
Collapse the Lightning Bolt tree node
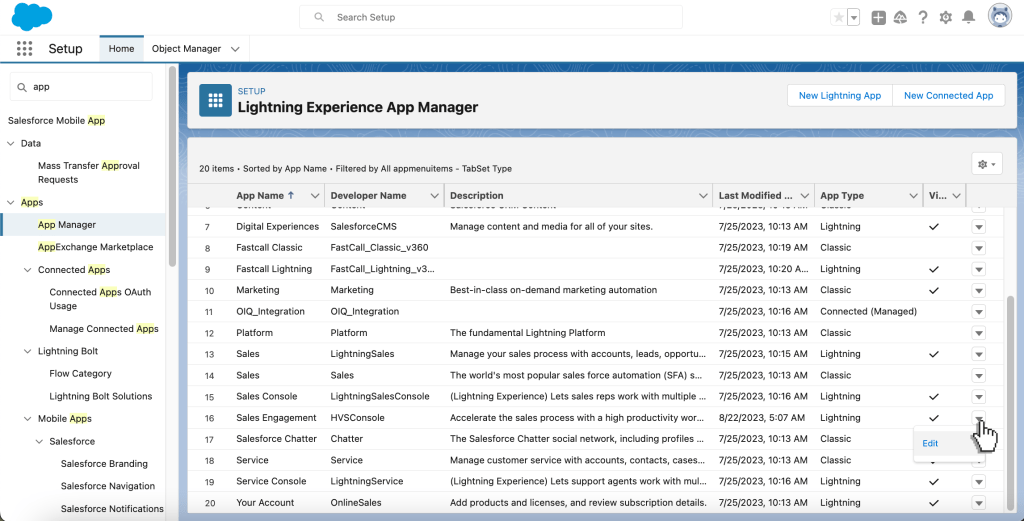pyautogui.click(x=27, y=351)
